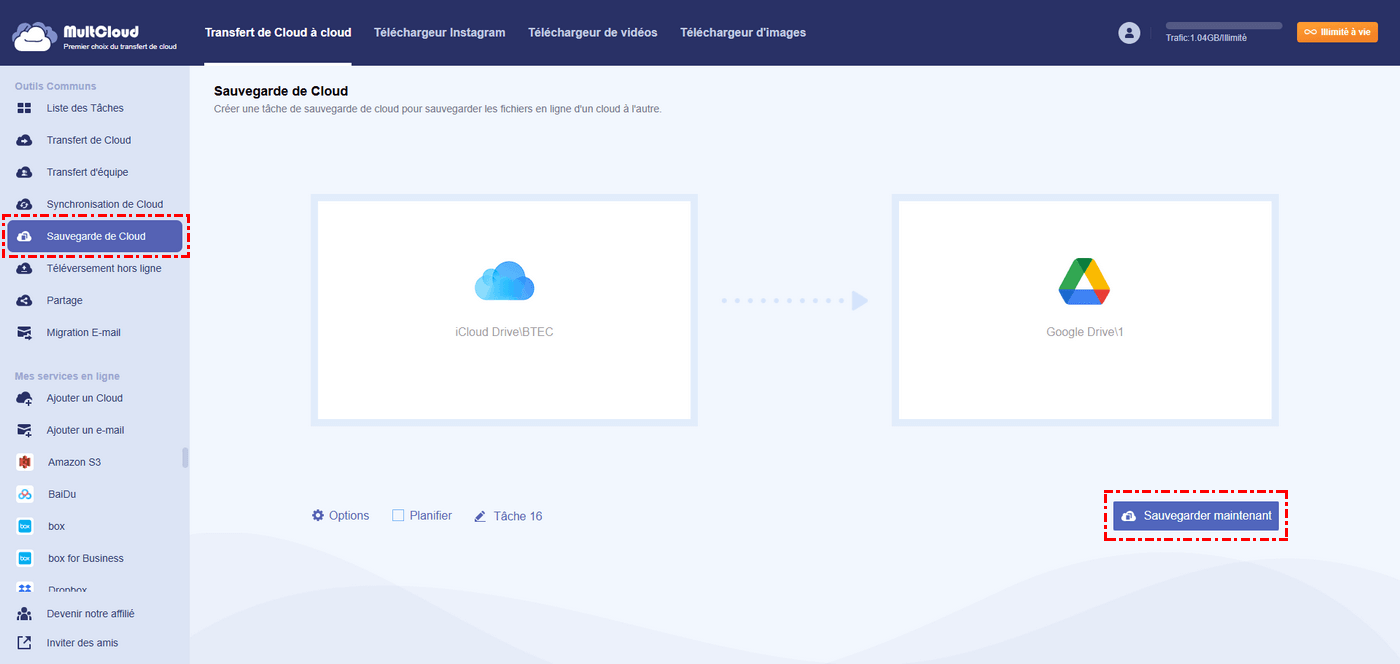Open the Devenir notre affilié link
The height and width of the screenshot is (664, 1400).
click(90, 614)
